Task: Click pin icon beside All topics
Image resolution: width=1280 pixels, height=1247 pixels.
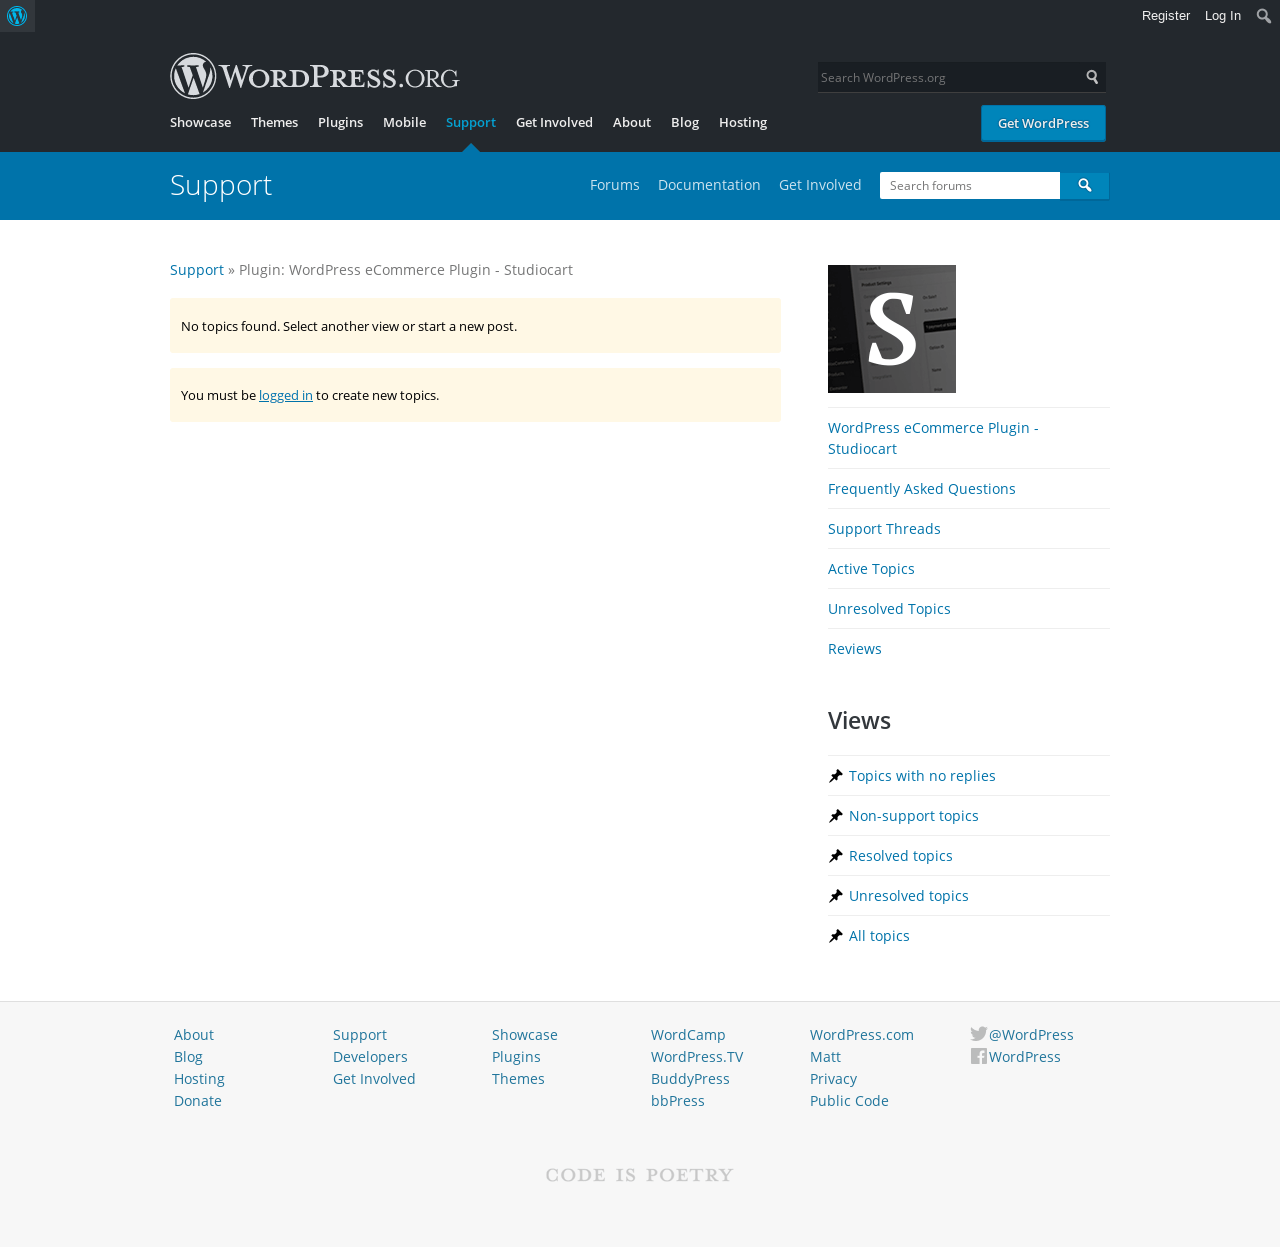Action: 836,936
